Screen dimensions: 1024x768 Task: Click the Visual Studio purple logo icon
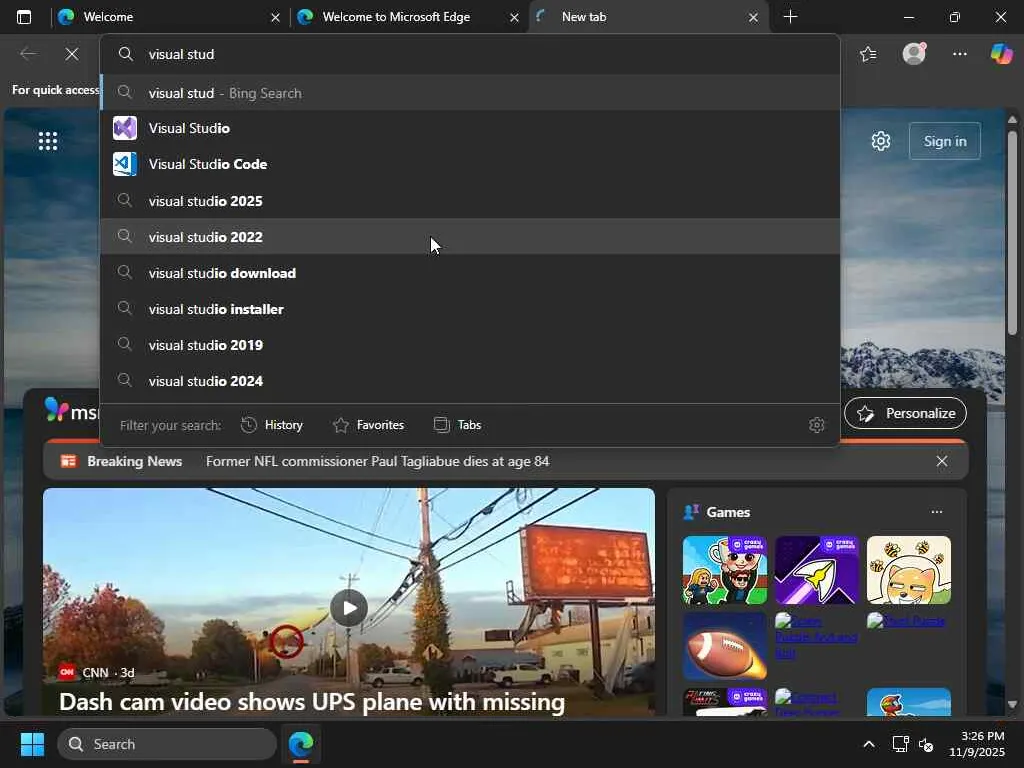(x=125, y=128)
